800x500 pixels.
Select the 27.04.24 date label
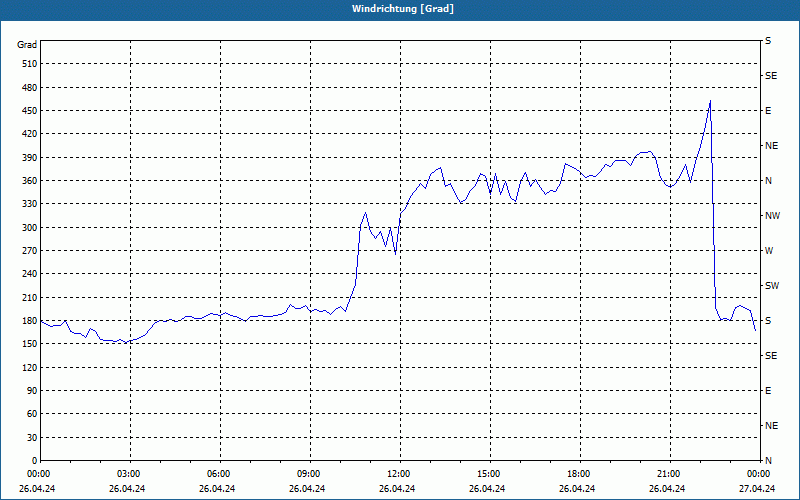tap(757, 489)
